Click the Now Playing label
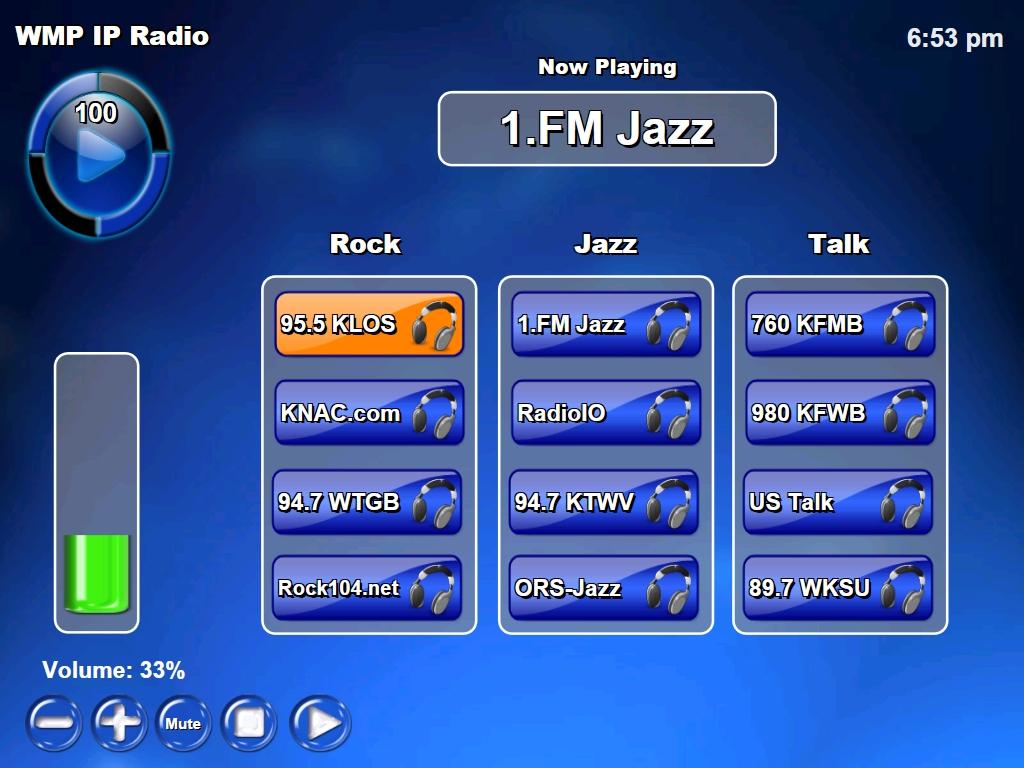This screenshot has width=1024, height=768. click(607, 67)
